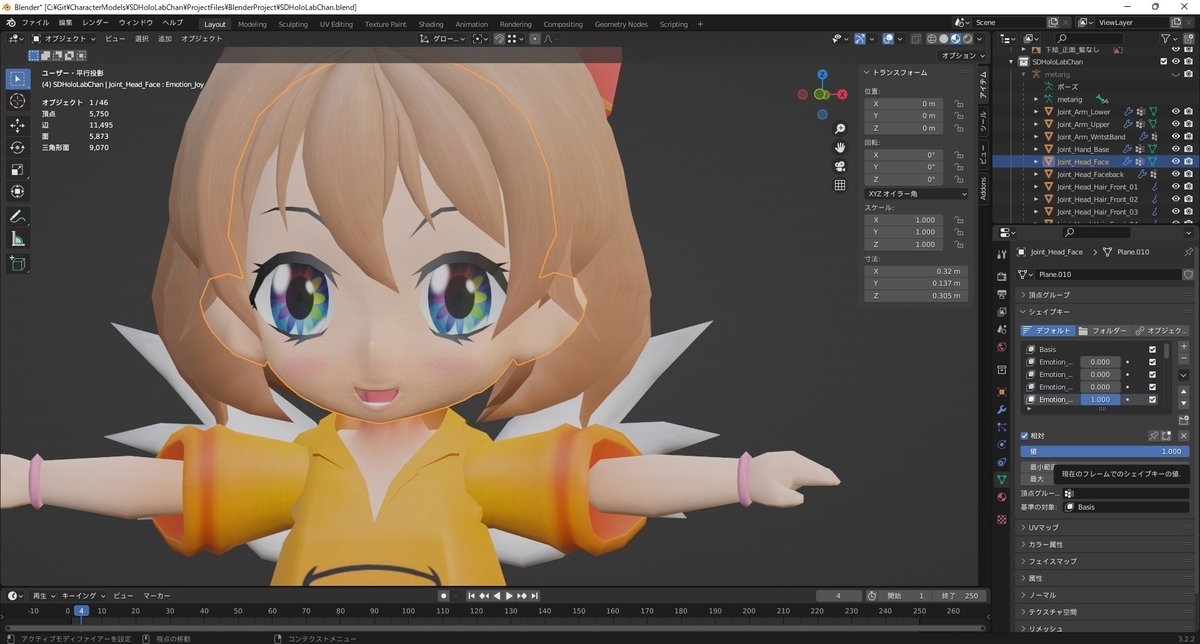
Task: Select the 3D Cursor tool
Action: [x=18, y=101]
